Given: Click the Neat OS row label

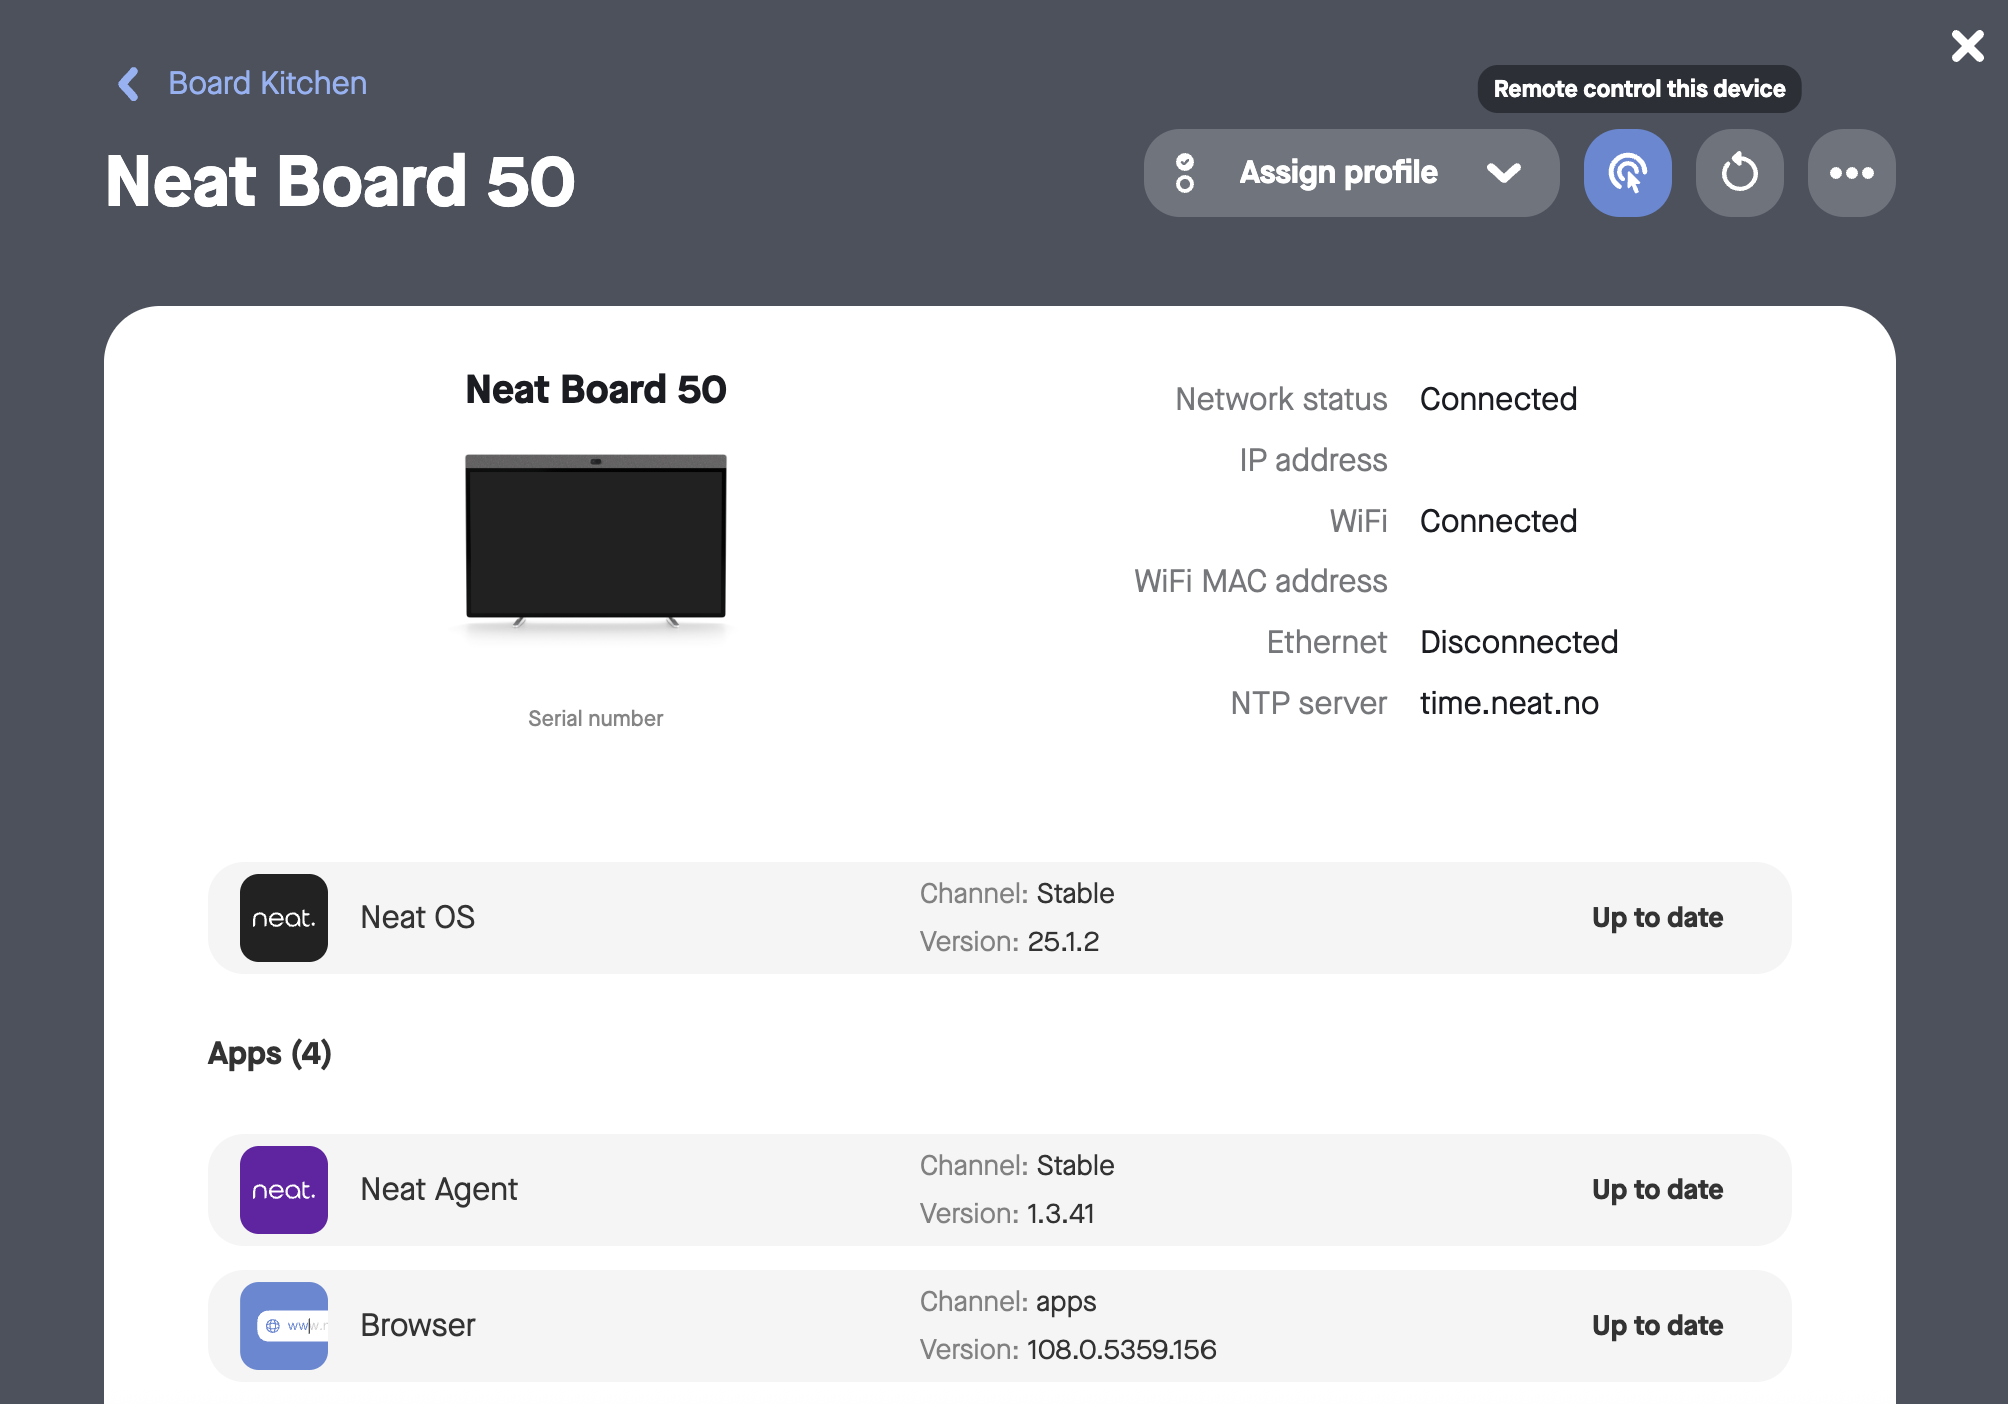Looking at the screenshot, I should pos(418,917).
